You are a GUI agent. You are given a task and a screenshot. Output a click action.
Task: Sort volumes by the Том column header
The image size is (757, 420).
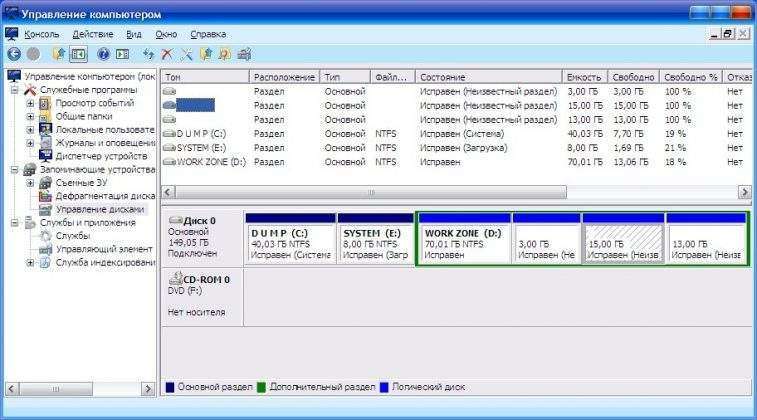point(205,77)
